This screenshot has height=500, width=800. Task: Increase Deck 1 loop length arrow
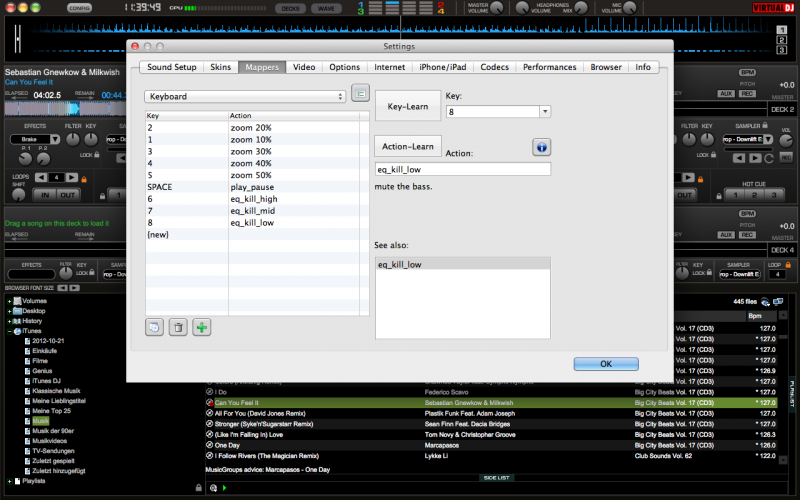tap(72, 178)
